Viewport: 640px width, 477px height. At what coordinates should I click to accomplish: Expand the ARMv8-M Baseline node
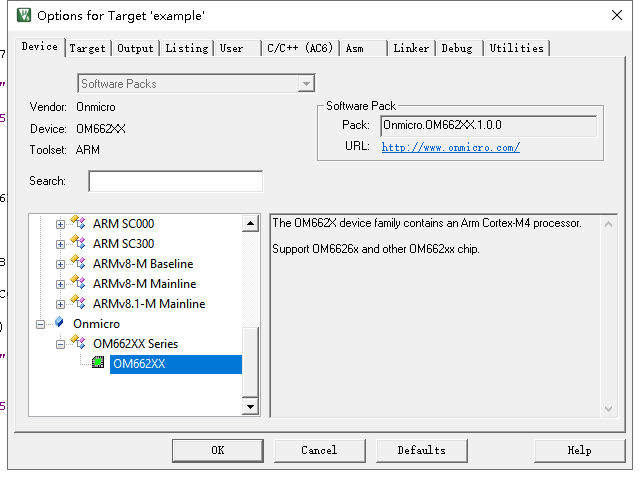(x=60, y=264)
